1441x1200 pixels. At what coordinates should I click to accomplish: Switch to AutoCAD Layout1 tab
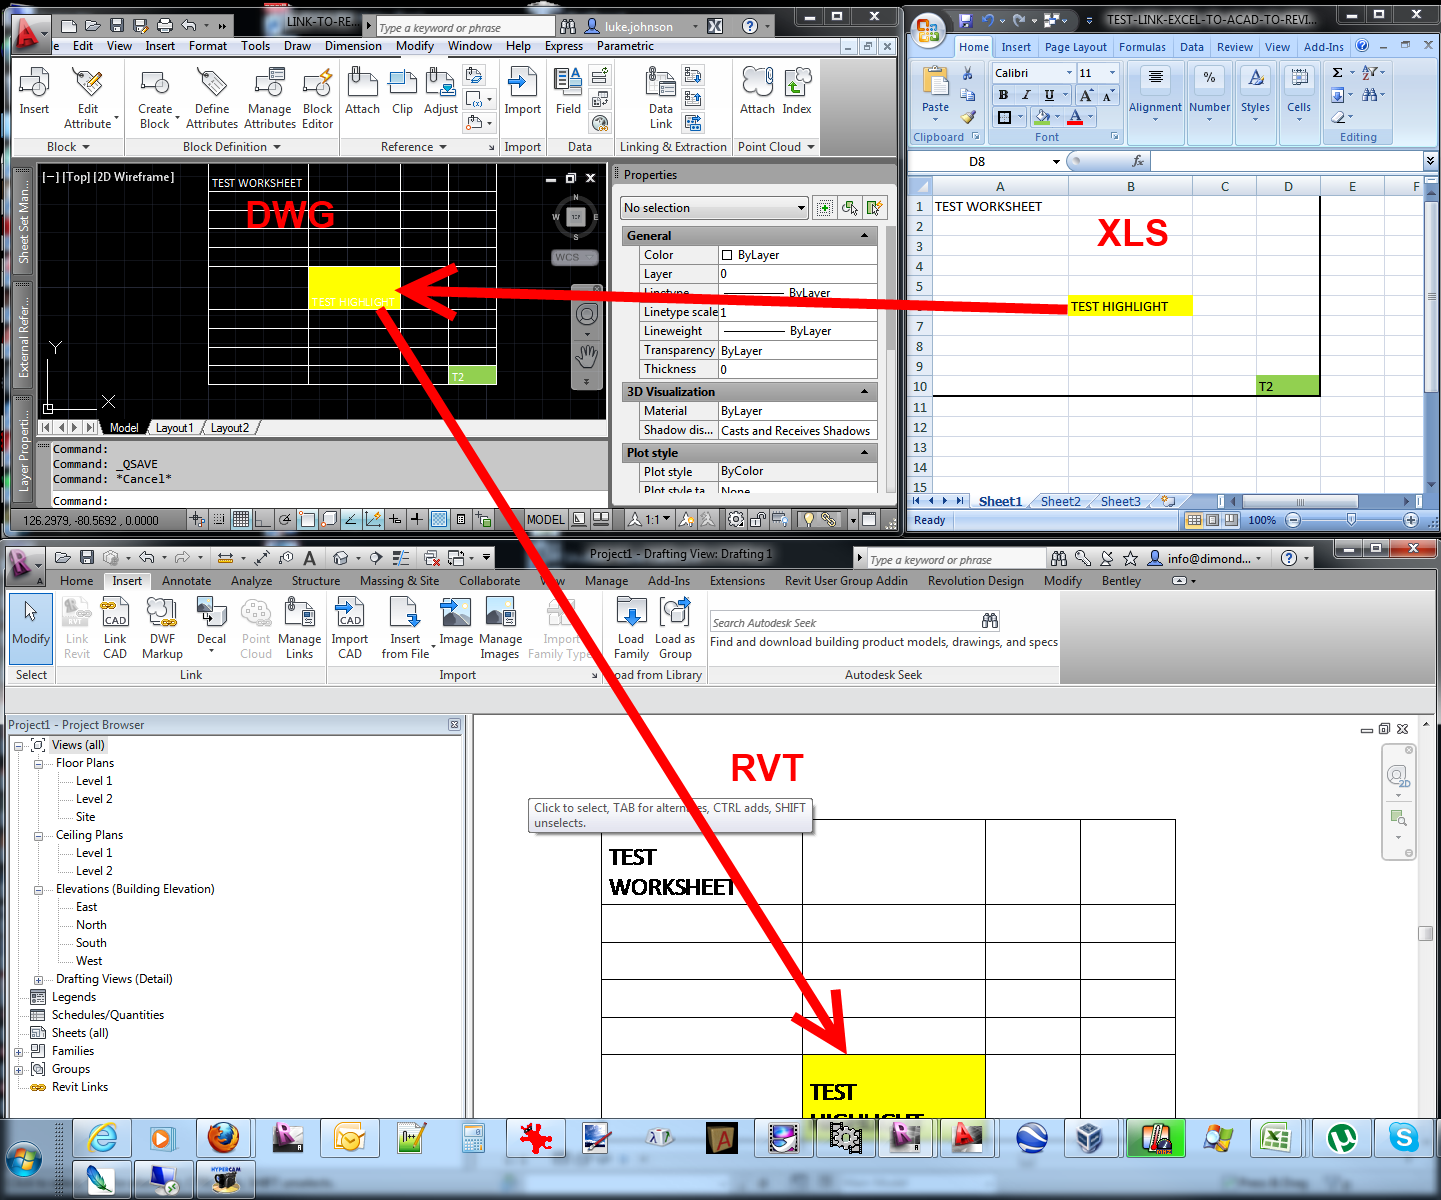[x=174, y=428]
